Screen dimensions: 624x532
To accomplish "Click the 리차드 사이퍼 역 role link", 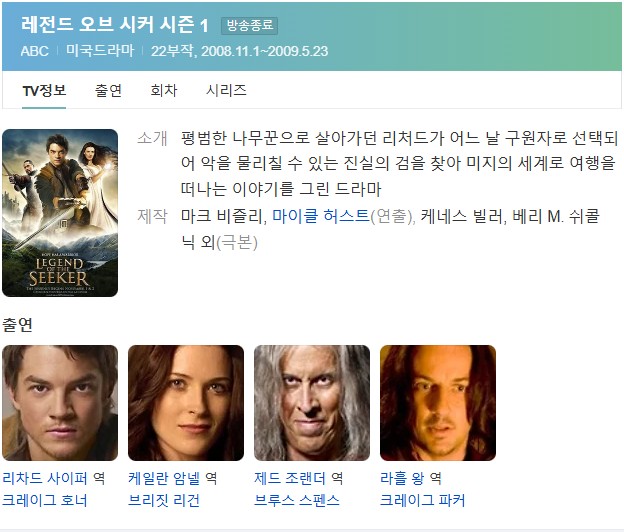I will (54, 478).
